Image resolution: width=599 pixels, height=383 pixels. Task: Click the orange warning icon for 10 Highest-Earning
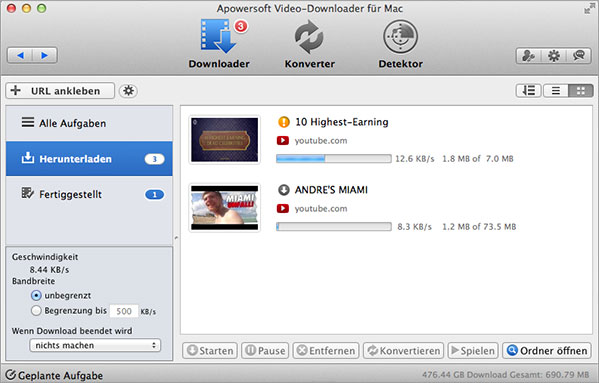point(283,122)
